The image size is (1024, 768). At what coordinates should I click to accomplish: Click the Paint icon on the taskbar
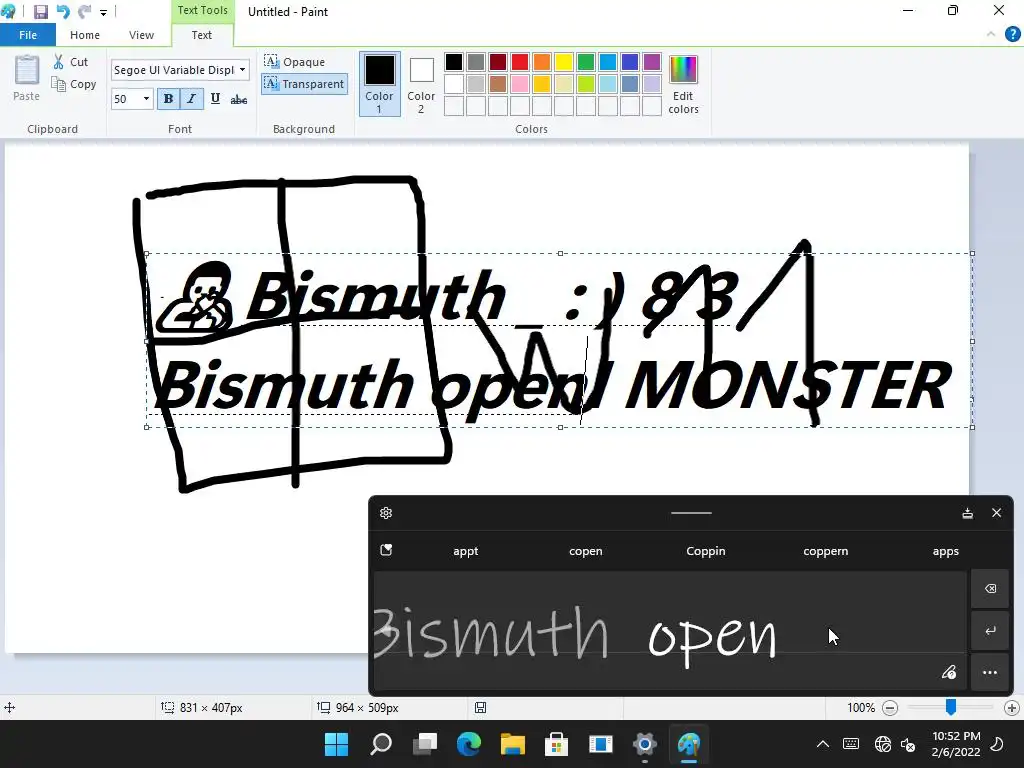click(688, 744)
